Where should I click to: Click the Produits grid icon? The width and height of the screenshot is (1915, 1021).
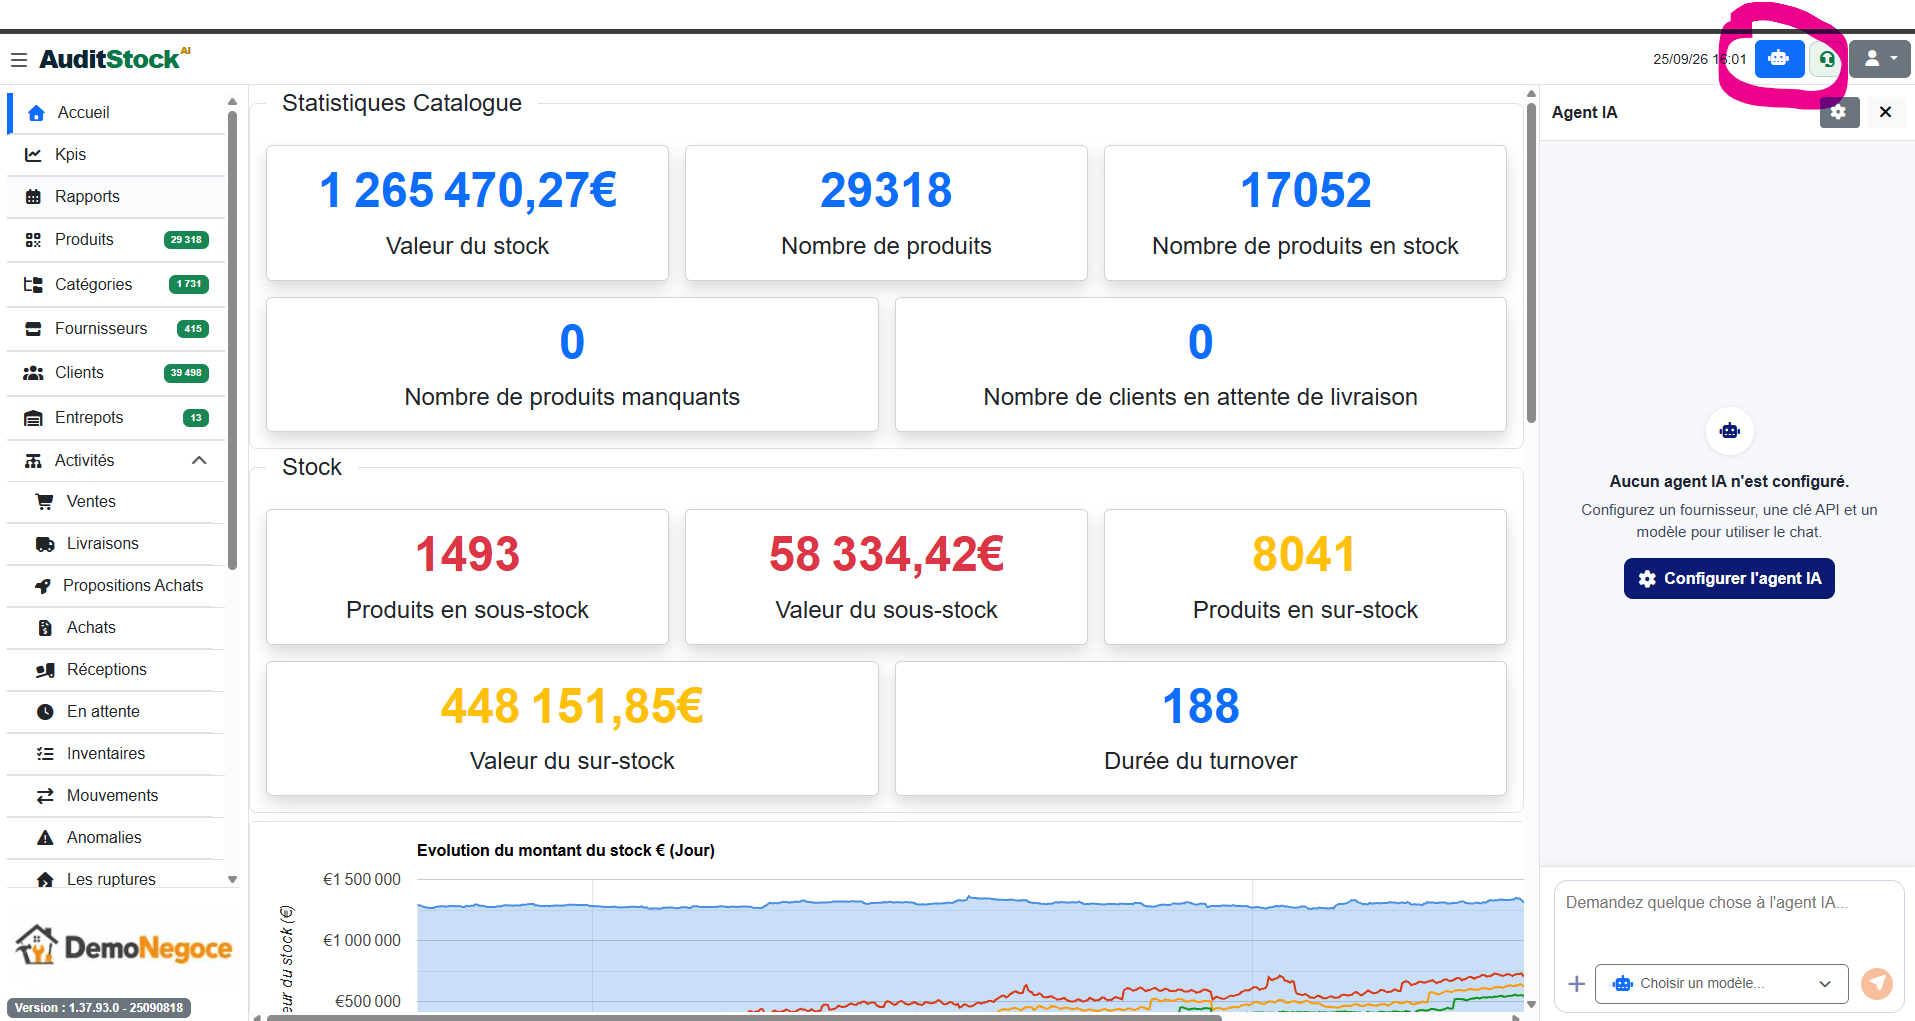(x=33, y=240)
